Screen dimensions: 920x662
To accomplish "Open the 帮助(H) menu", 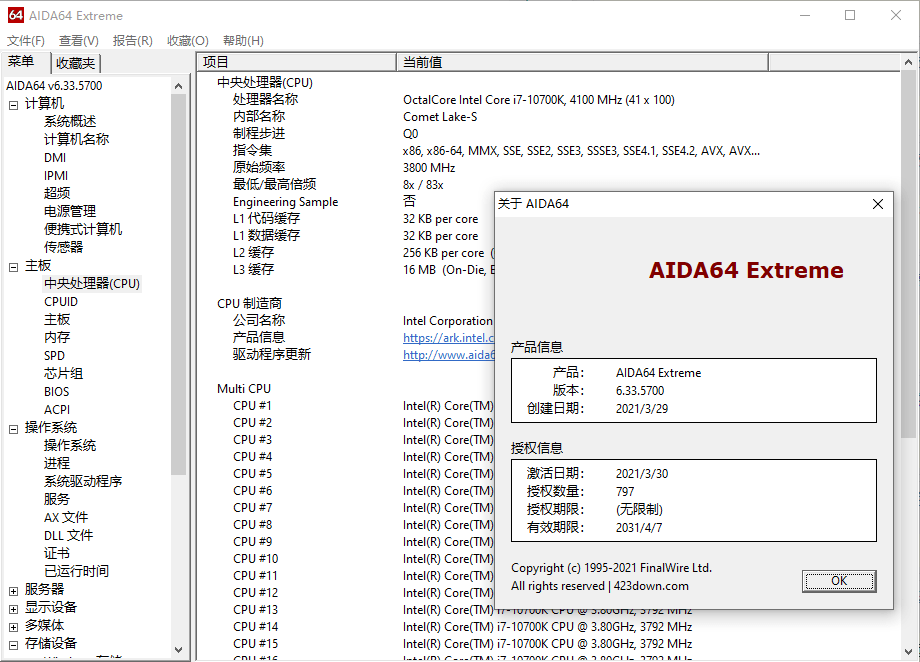I will click(243, 41).
